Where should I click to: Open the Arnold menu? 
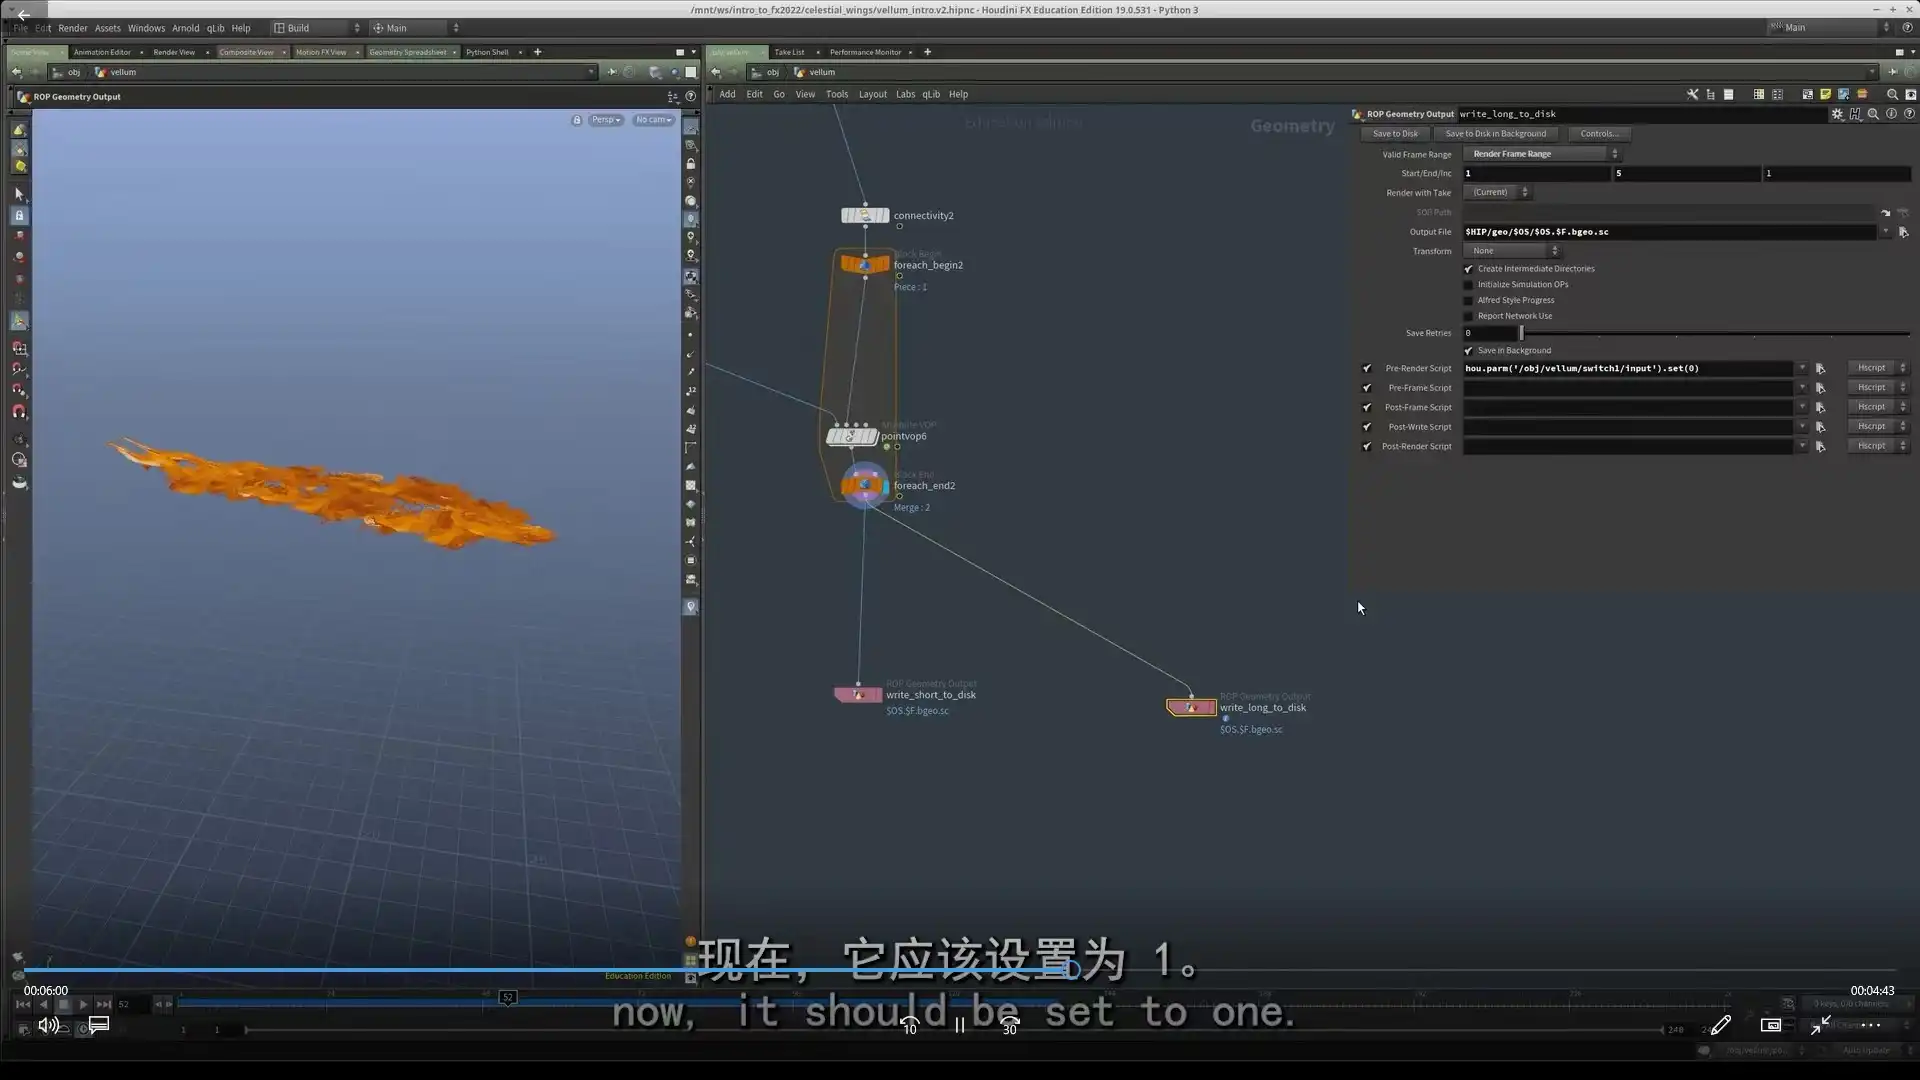click(185, 28)
